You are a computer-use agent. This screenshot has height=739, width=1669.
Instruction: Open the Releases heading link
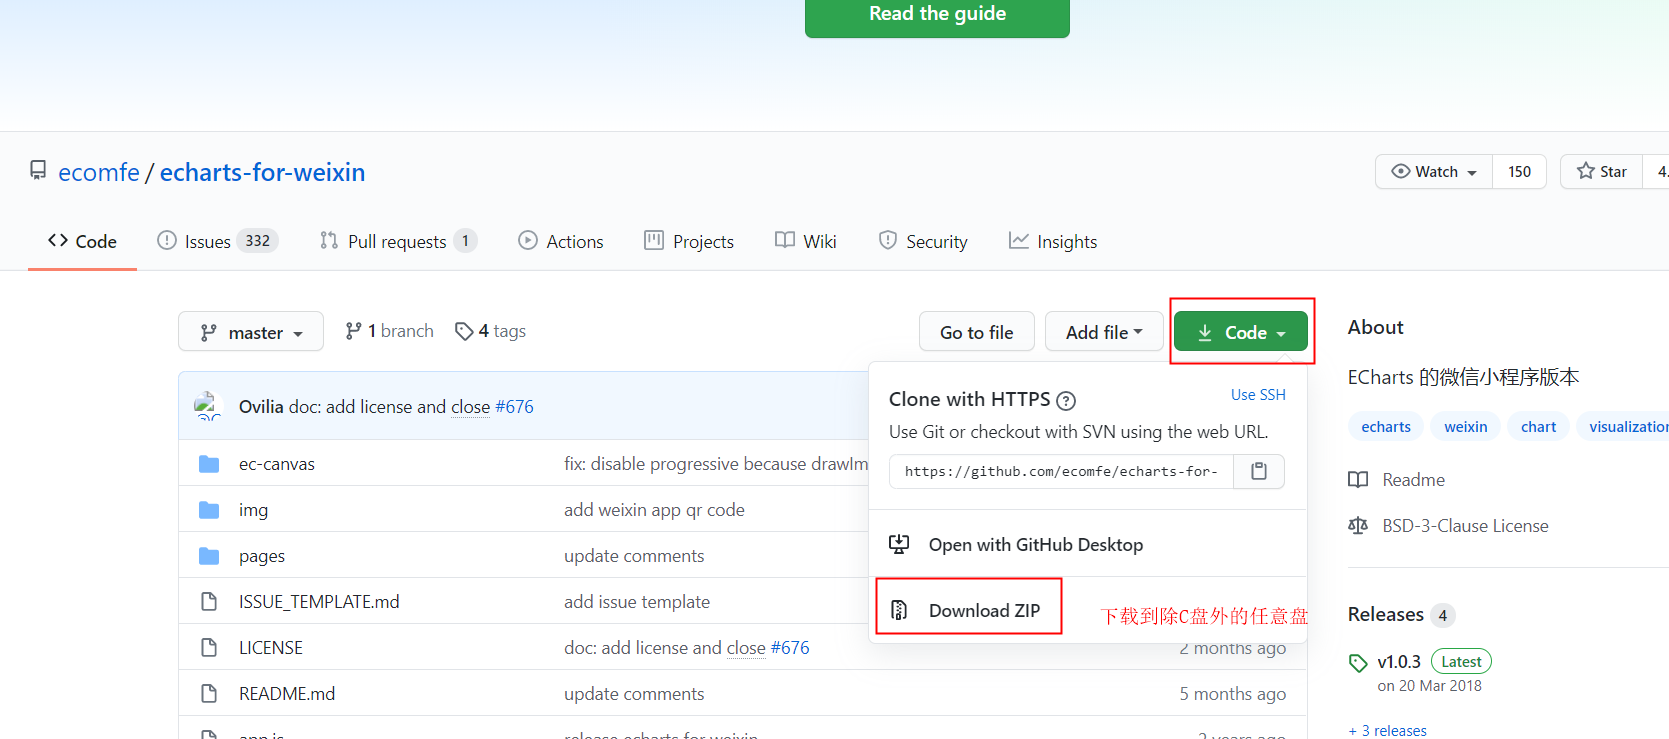(x=1386, y=614)
